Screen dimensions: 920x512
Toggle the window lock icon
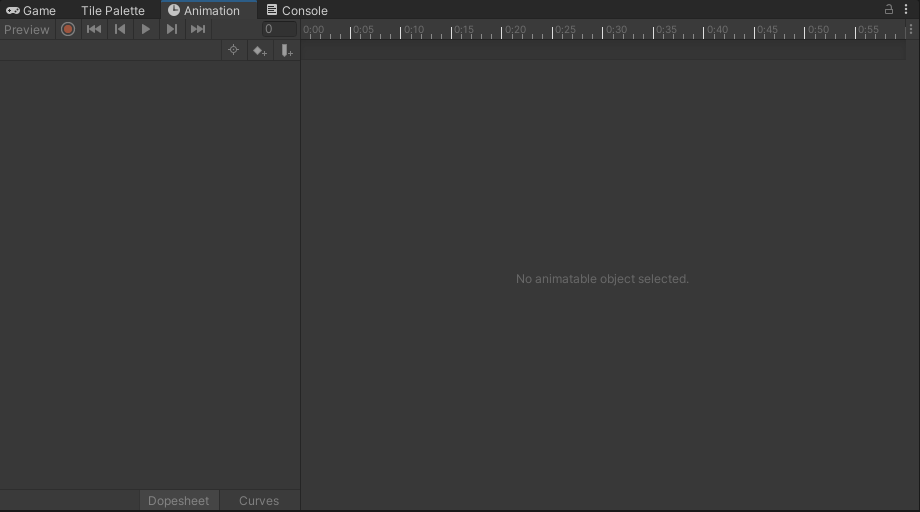coord(889,9)
